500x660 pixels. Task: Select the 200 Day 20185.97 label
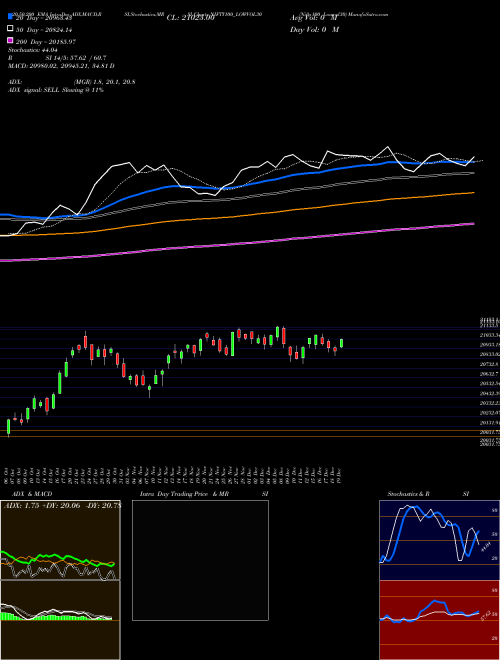[46, 42]
